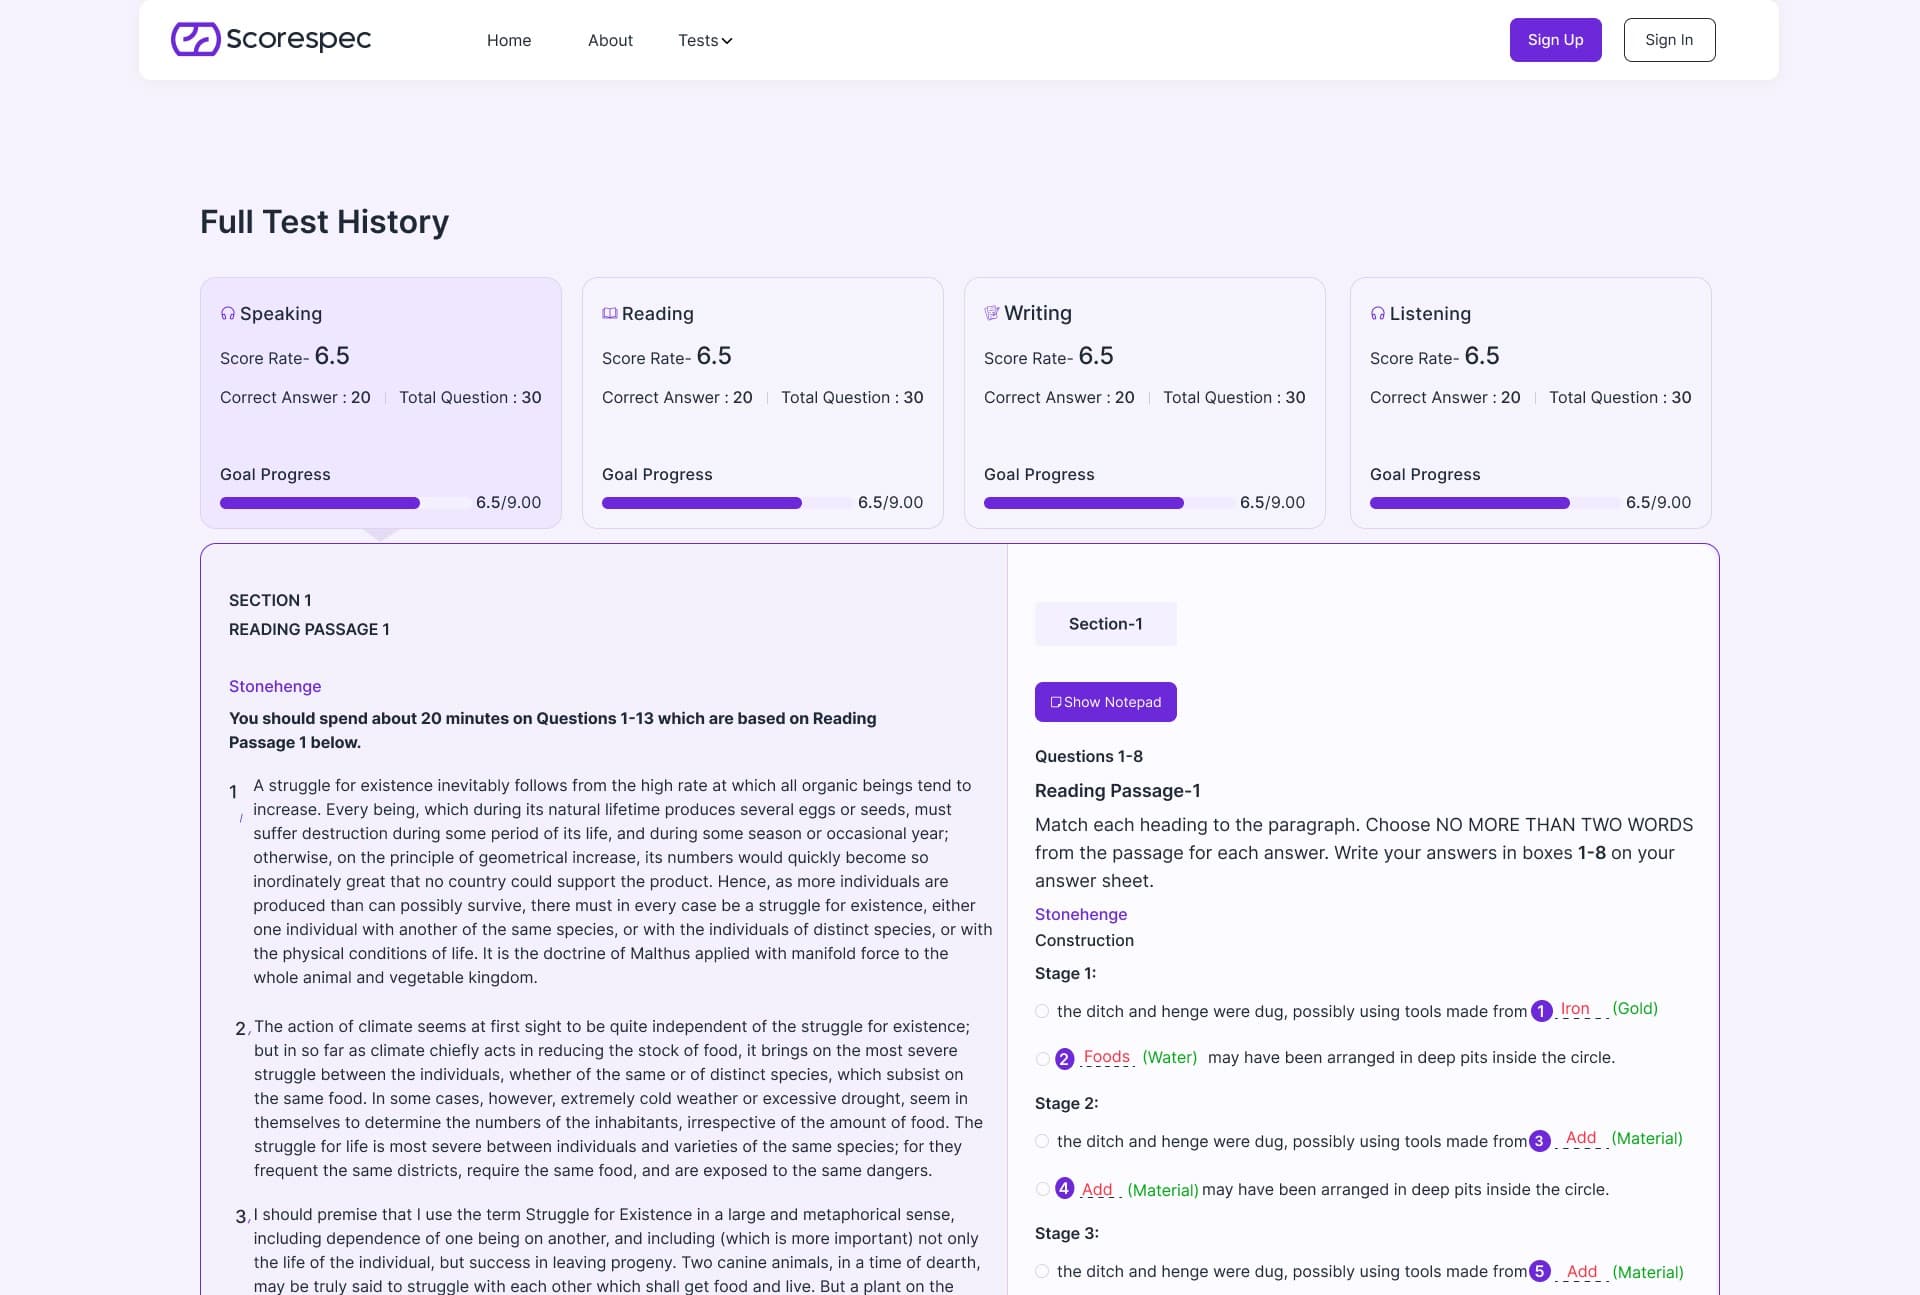
Task: Click the Scorespec logo icon
Action: coord(195,39)
